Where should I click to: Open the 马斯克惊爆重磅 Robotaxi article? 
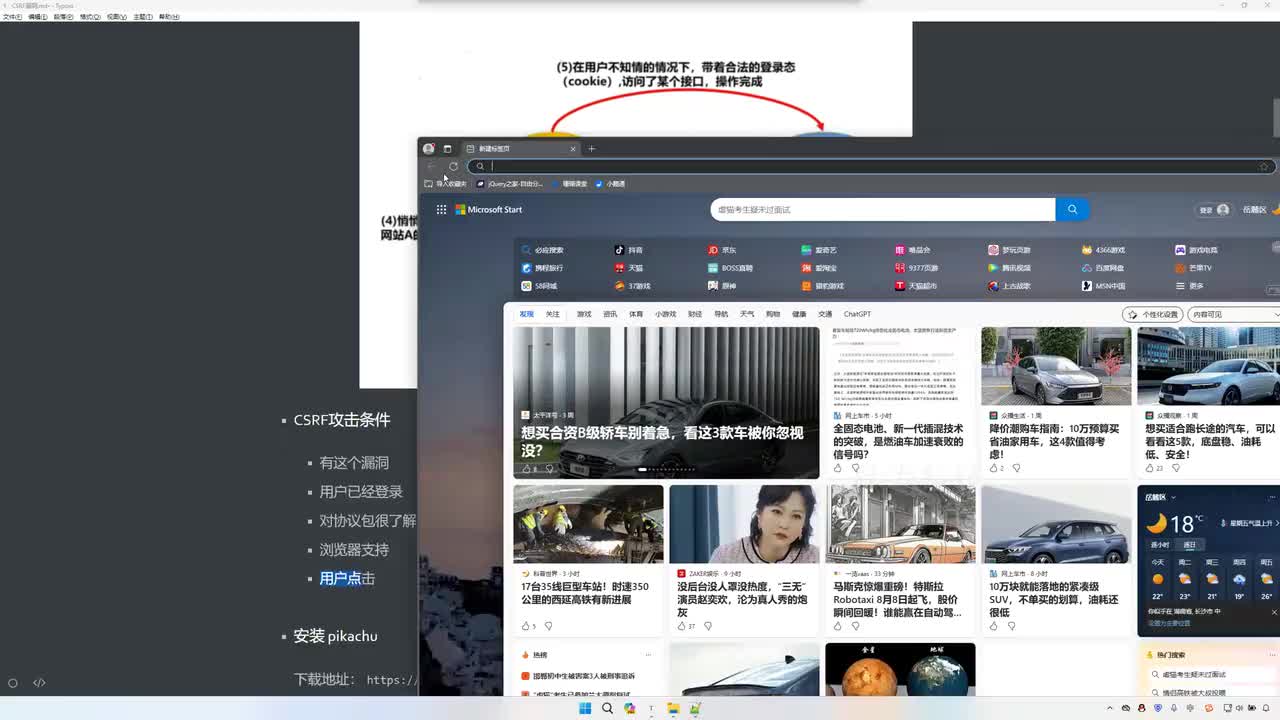897,599
